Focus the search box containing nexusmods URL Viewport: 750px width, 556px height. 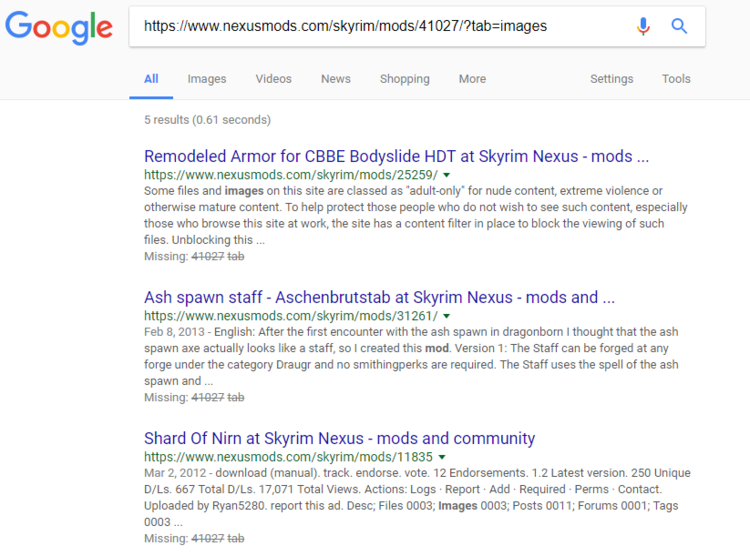pyautogui.click(x=417, y=26)
